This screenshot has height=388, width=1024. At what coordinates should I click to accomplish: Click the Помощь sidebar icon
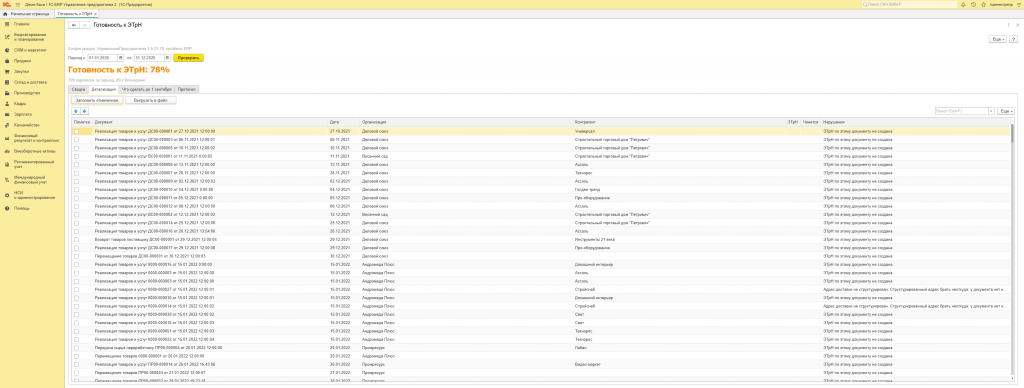click(7, 208)
